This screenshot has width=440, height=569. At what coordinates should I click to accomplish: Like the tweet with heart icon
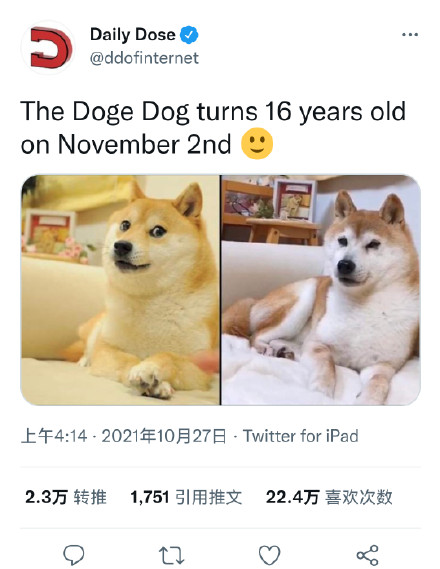270,555
